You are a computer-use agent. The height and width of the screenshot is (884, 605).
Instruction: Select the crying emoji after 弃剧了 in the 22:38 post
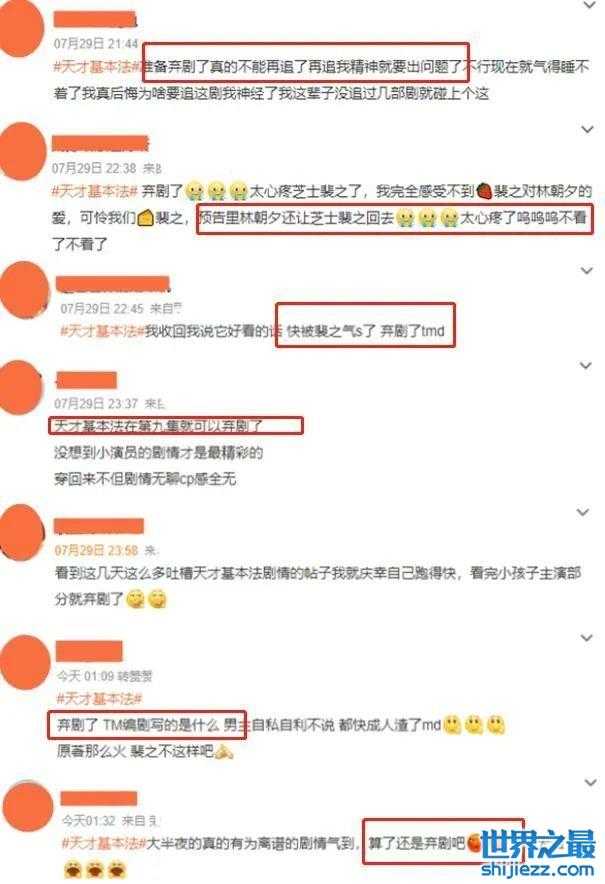pyautogui.click(x=196, y=192)
